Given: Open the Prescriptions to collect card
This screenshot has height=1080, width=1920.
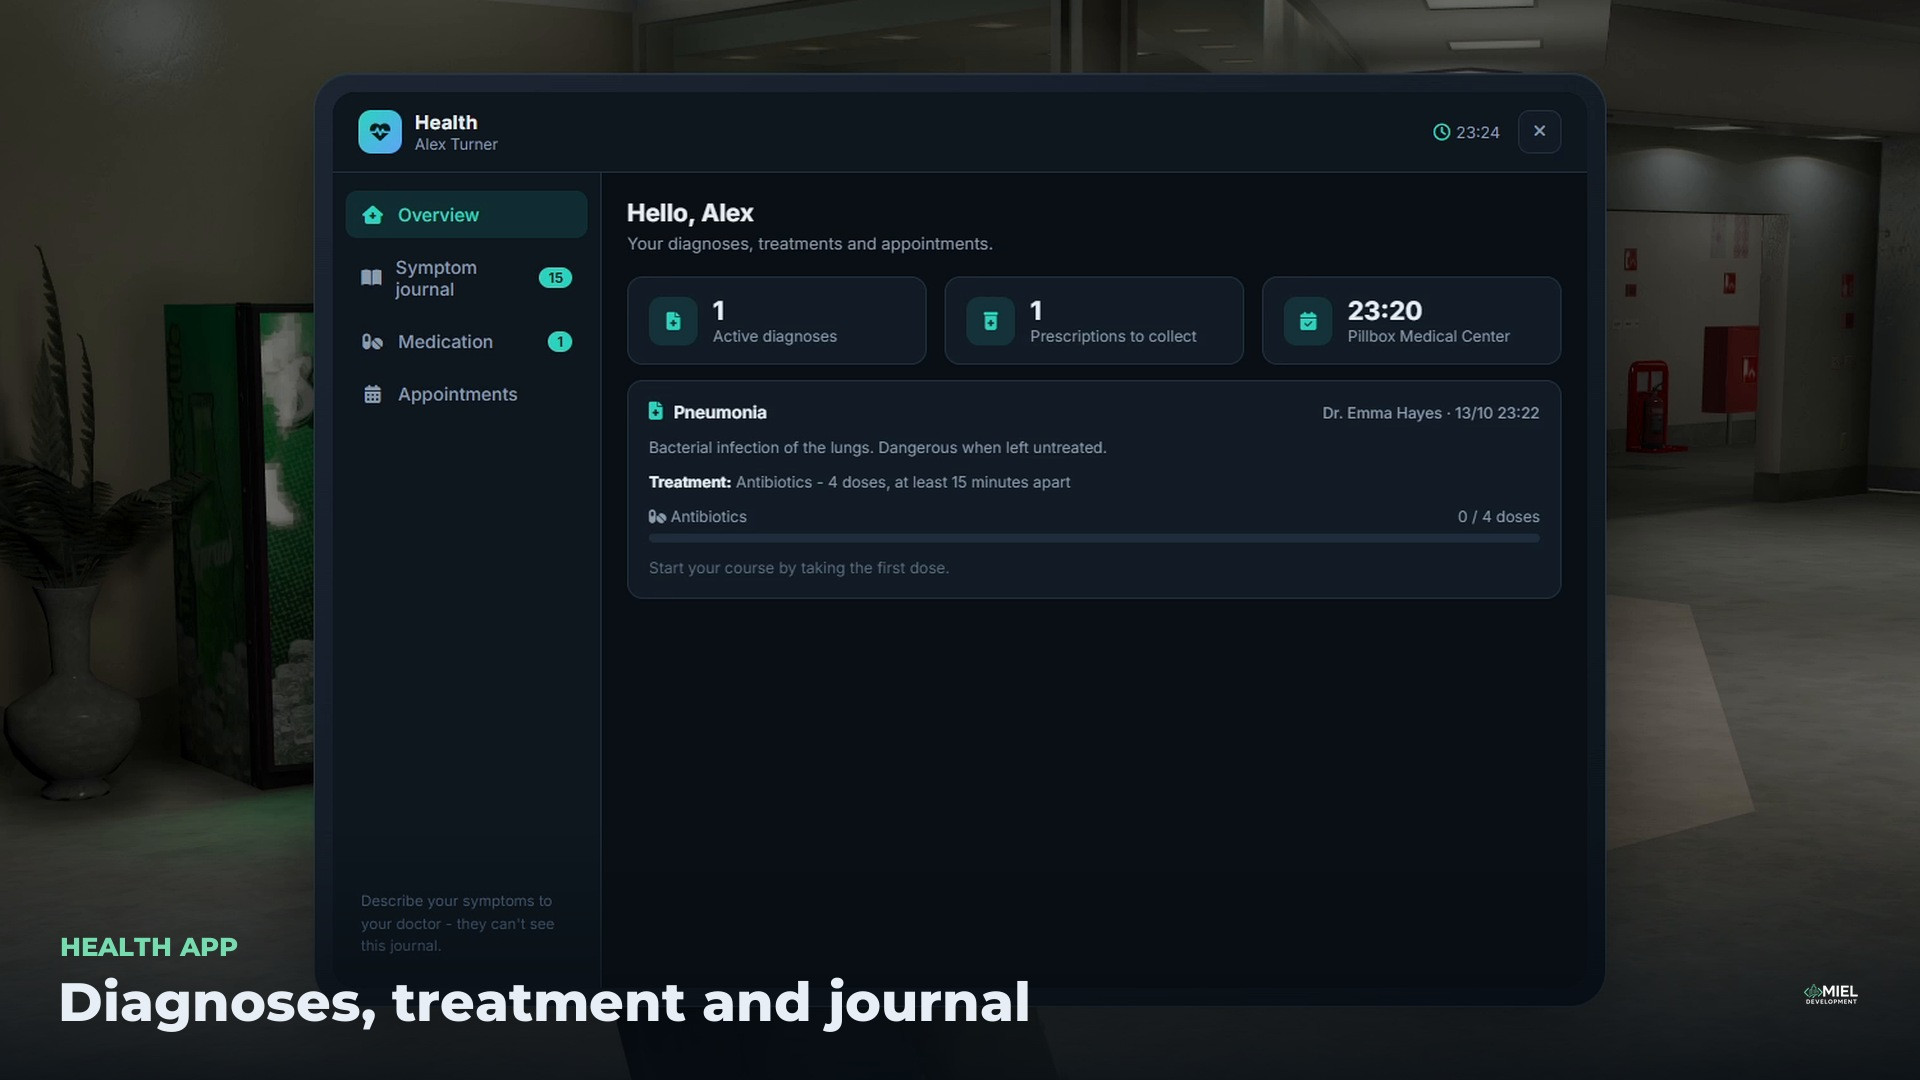Looking at the screenshot, I should pos(1094,321).
